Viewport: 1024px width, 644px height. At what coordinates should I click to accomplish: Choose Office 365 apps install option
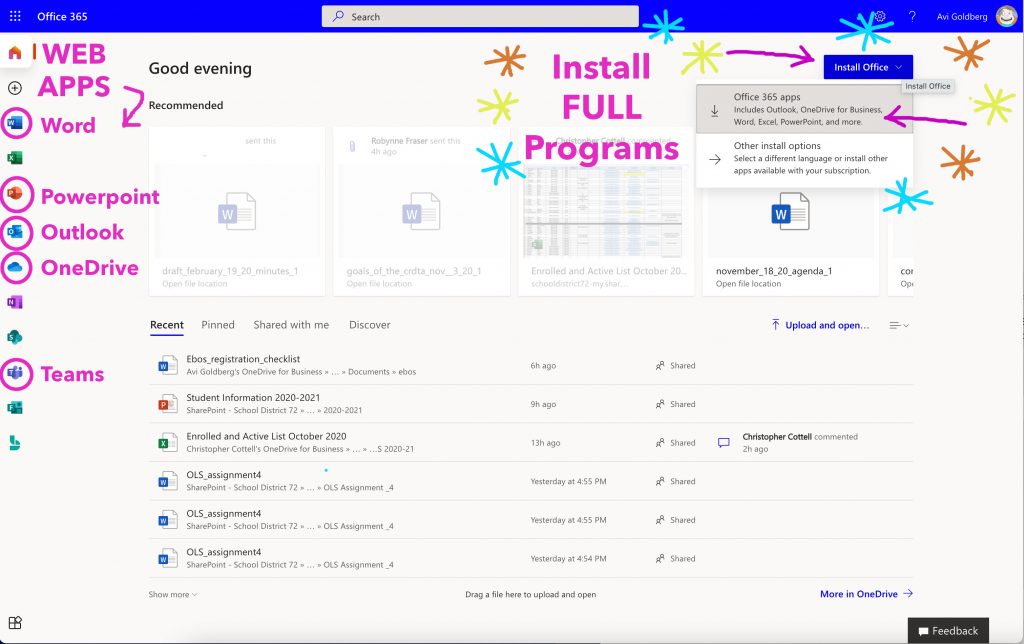click(804, 109)
